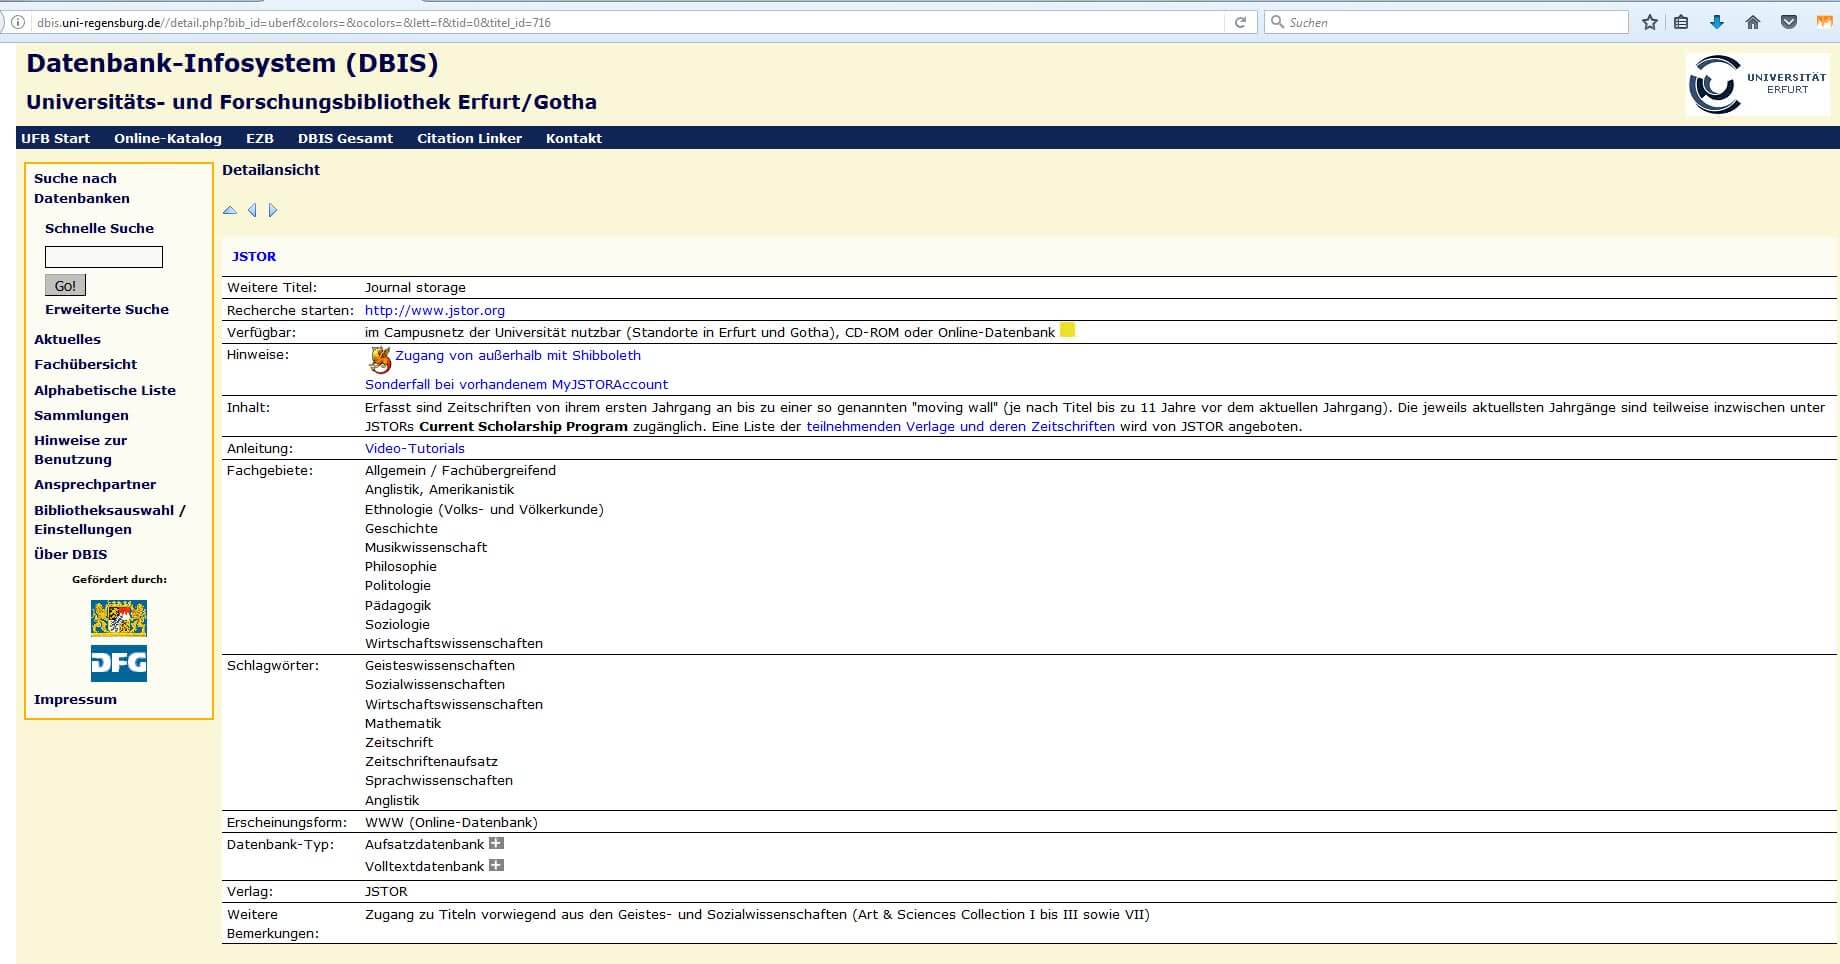Open Online-Katalog in the navigation bar

point(168,139)
